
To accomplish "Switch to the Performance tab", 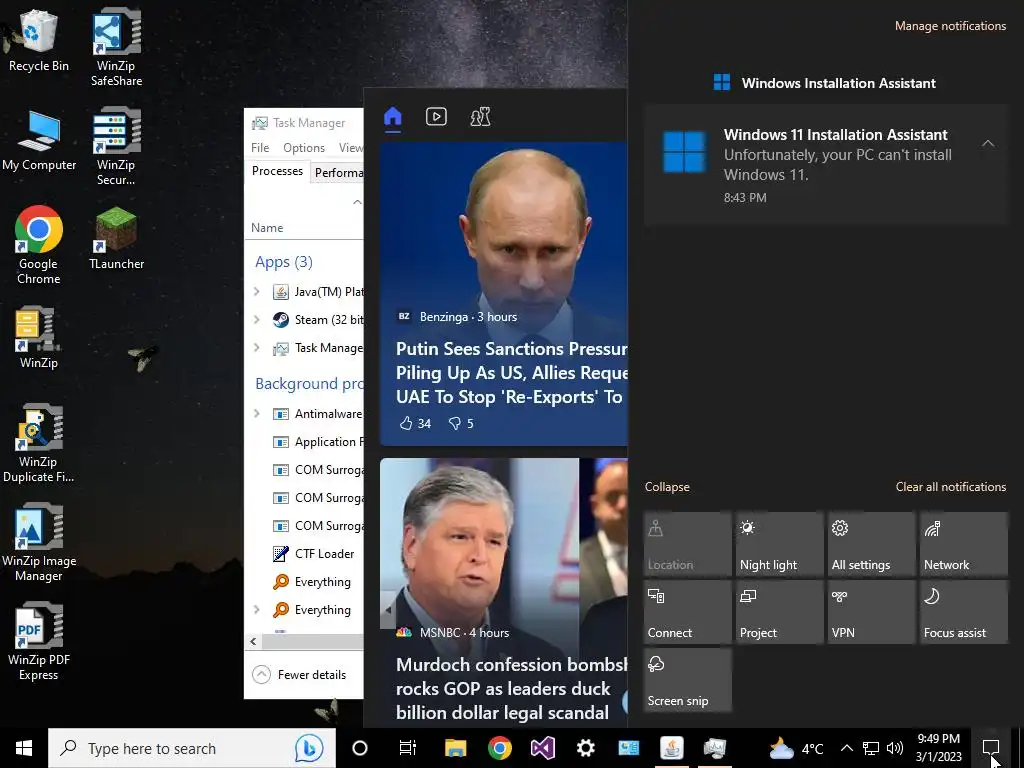I will pyautogui.click(x=337, y=172).
